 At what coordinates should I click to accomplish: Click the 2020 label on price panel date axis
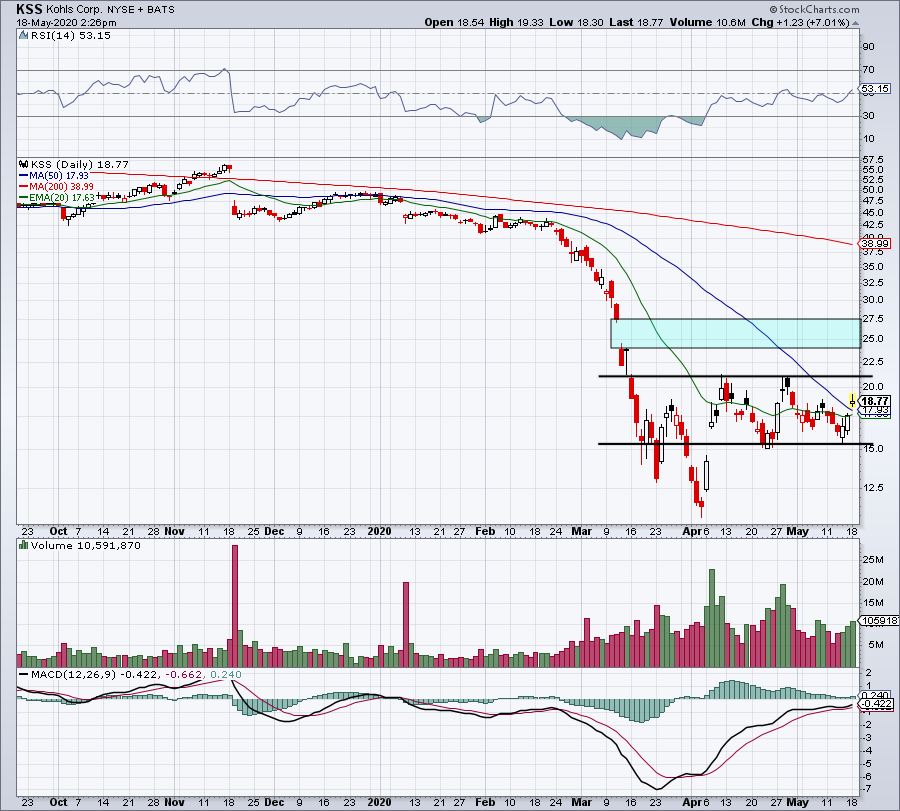coord(379,531)
